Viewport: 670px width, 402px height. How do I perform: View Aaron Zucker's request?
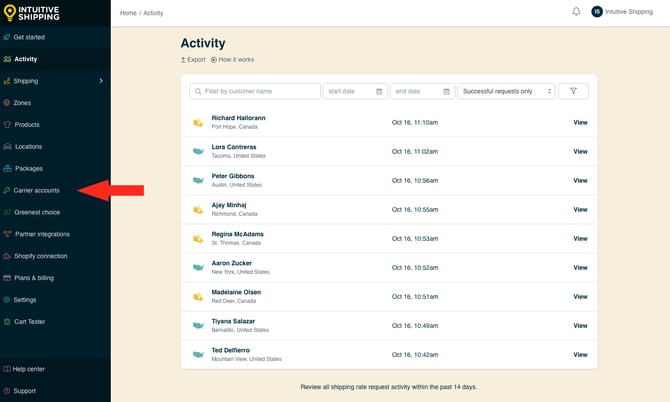(580, 267)
